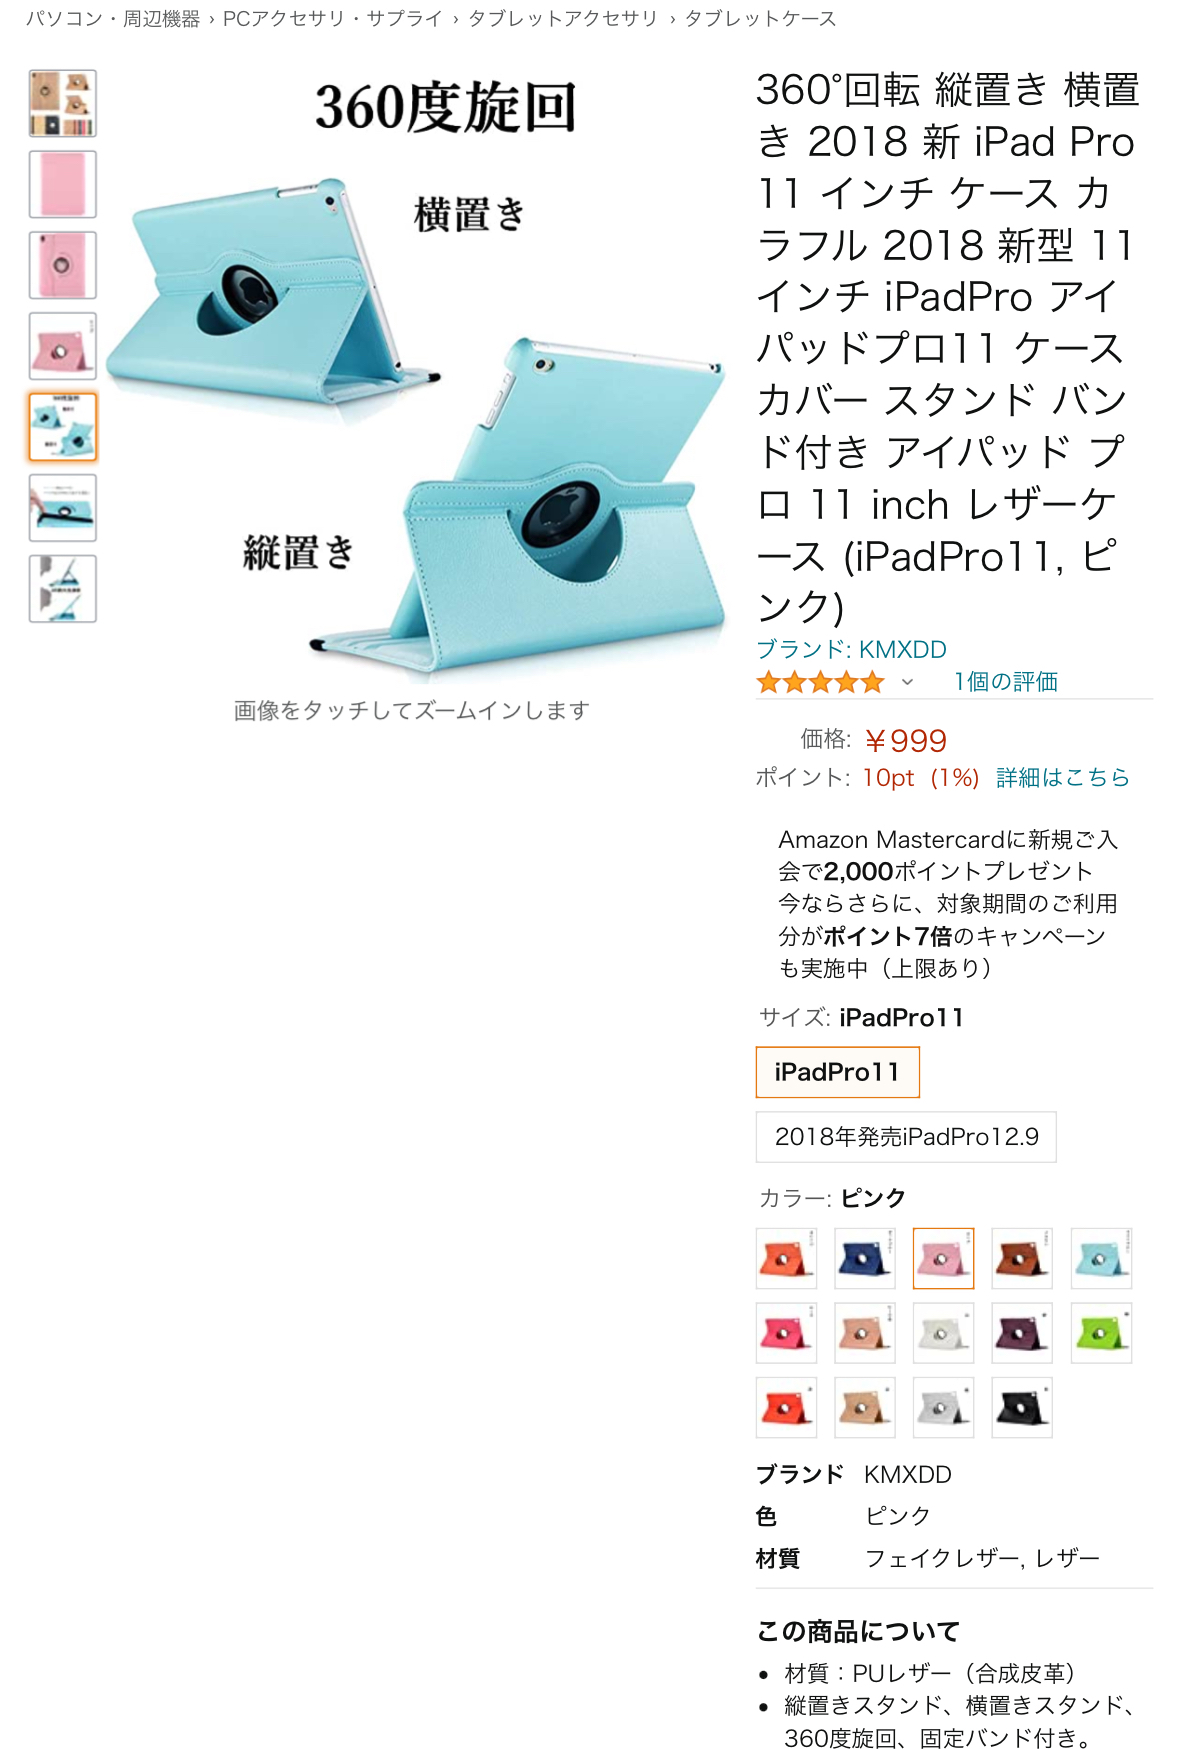Screen dimensions: 1194x1749
Task: Open 詳細はこちら points details link
Action: click(x=1063, y=777)
